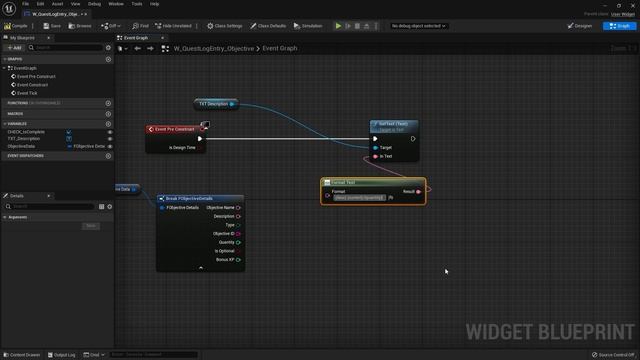Open play options three-dot menu
This screenshot has width=640, height=360.
click(376, 26)
